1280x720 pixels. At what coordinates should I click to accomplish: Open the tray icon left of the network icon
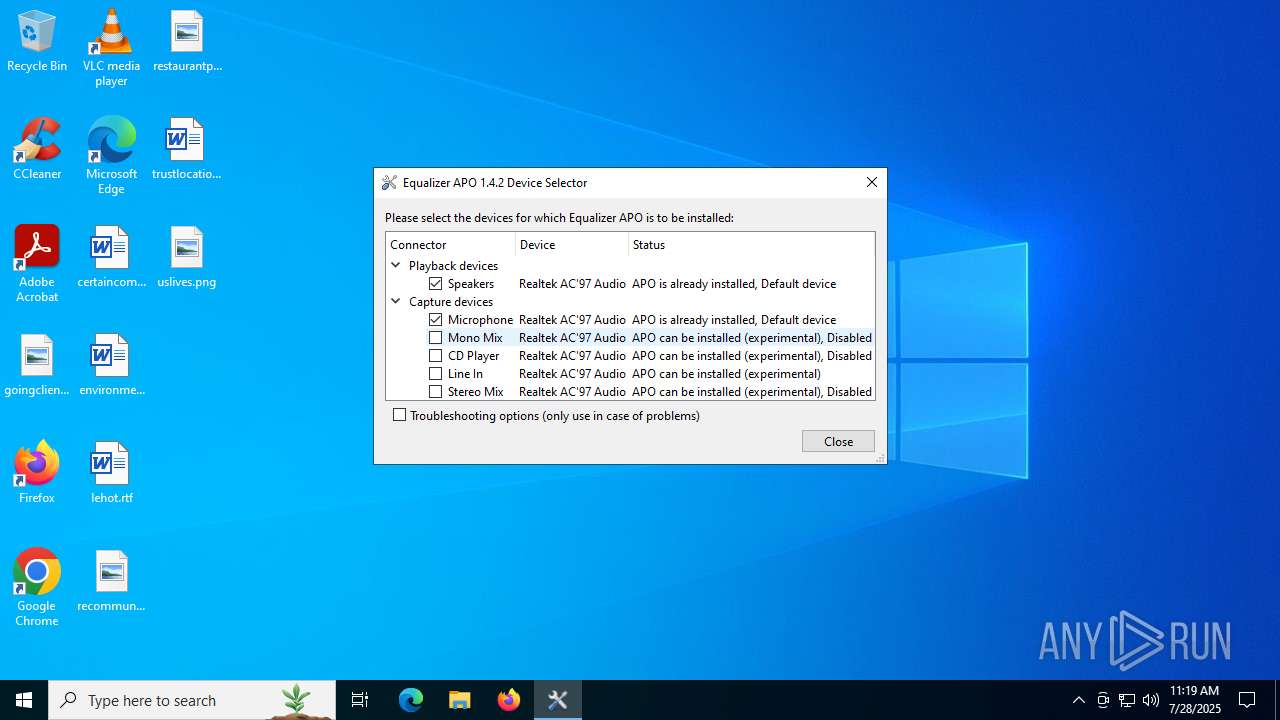1103,700
